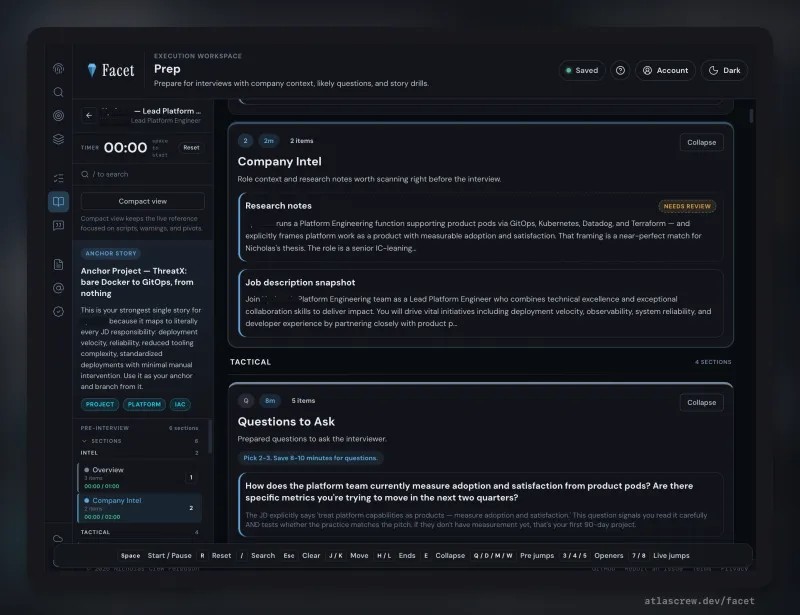The image size is (800, 615).
Task: Click the NEEDS REVIEW badge
Action: point(687,206)
